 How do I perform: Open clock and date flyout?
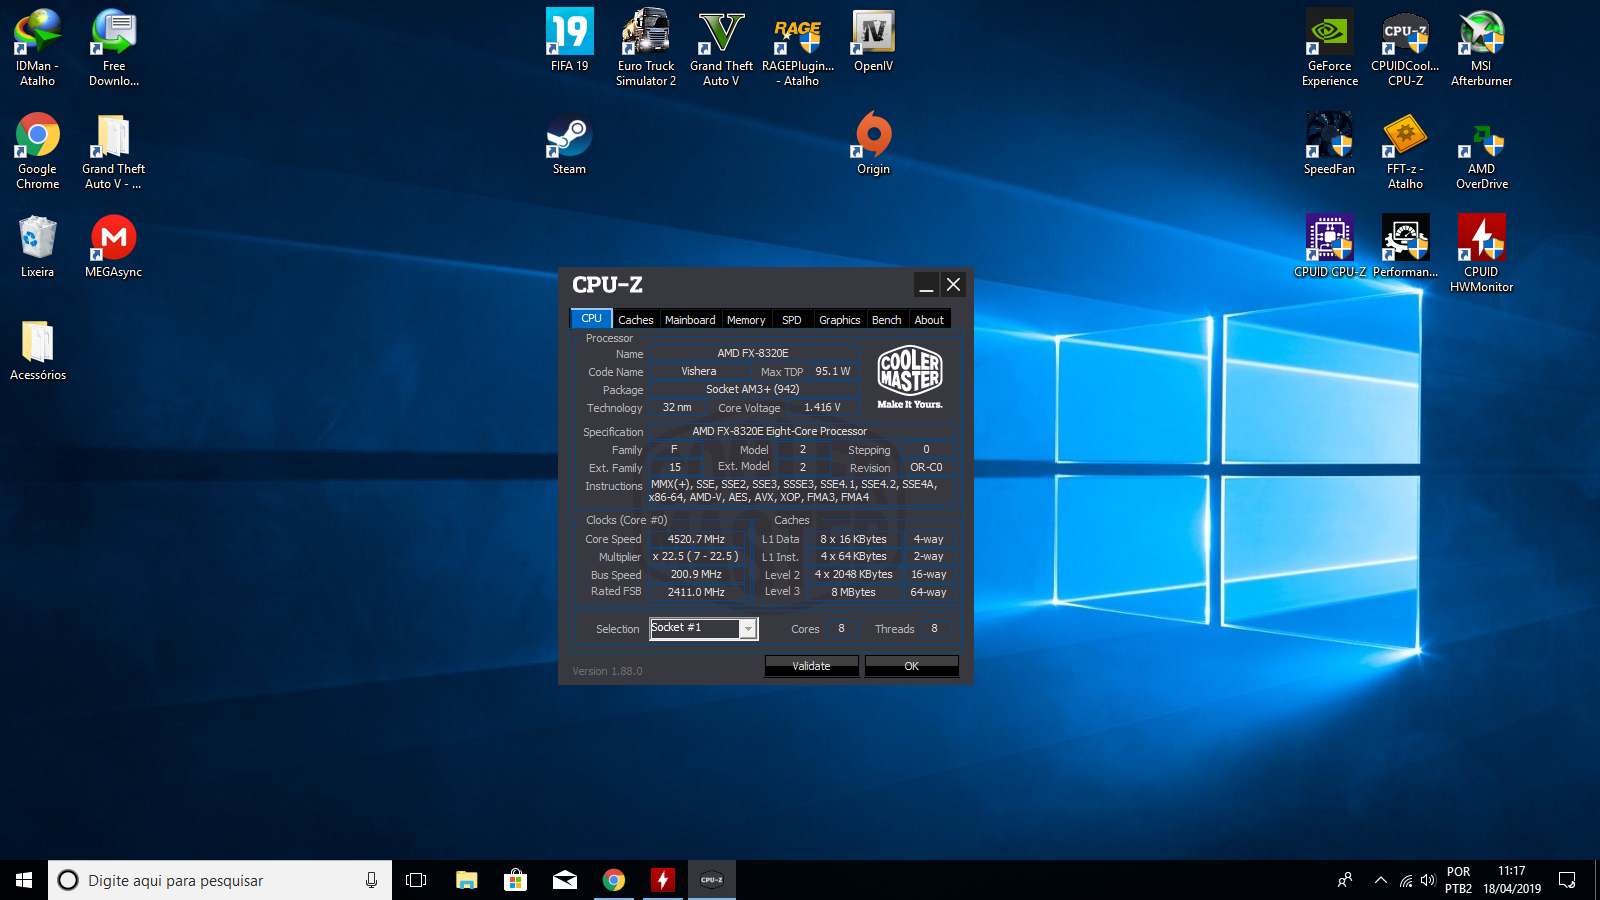pyautogui.click(x=1512, y=880)
